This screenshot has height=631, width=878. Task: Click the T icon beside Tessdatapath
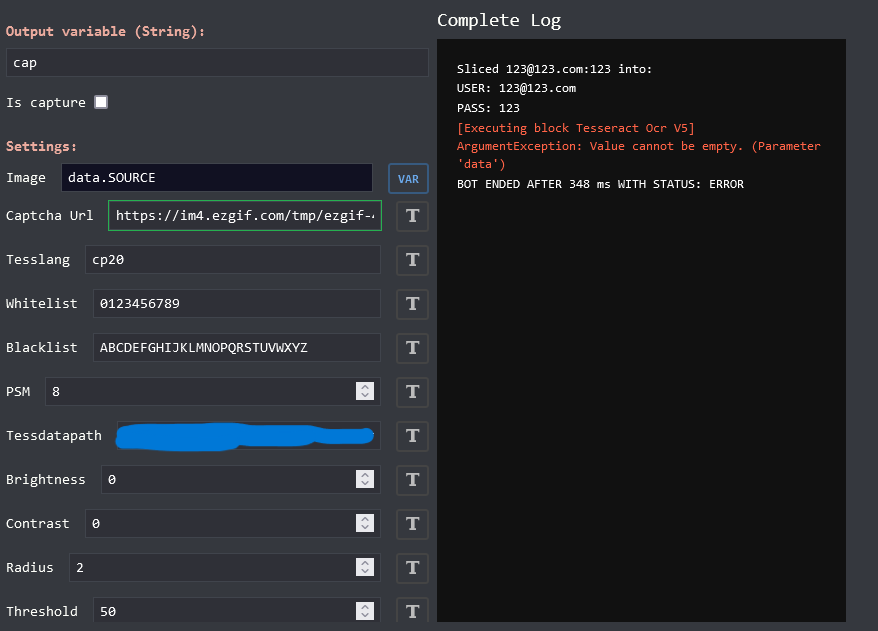412,436
